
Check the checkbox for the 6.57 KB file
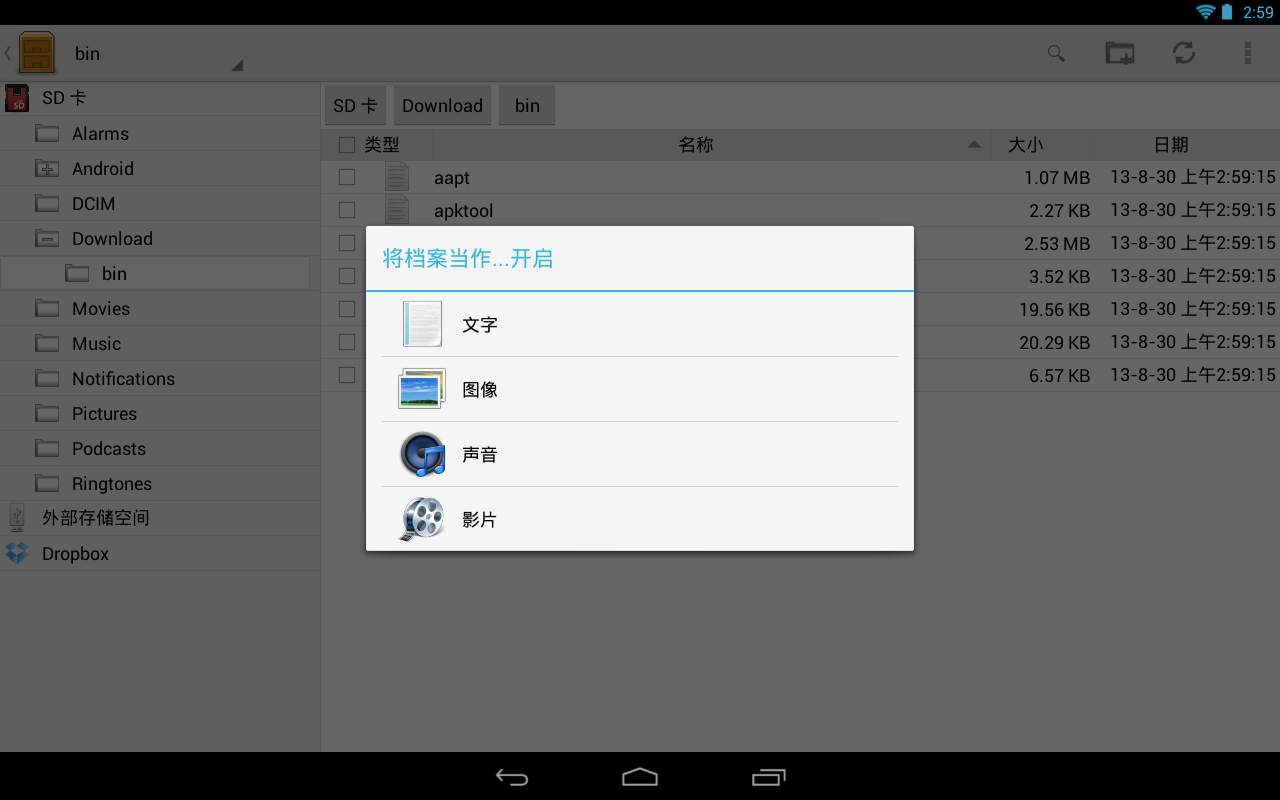click(x=347, y=375)
